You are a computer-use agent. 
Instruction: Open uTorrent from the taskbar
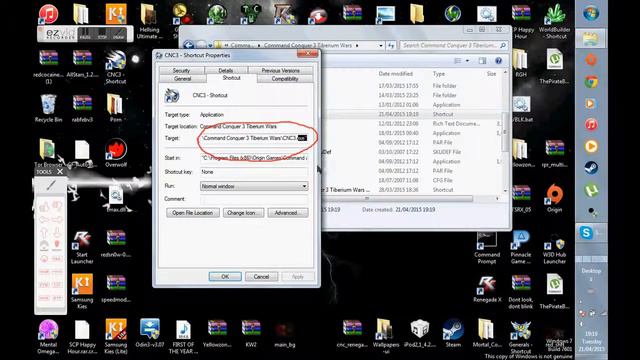click(591, 190)
